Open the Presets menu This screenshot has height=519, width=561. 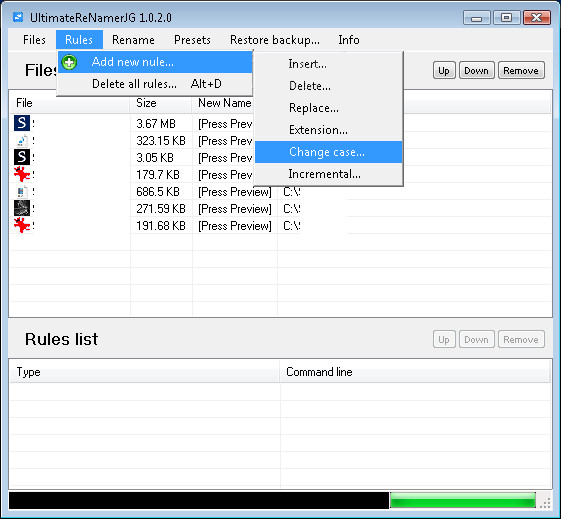pyautogui.click(x=192, y=40)
